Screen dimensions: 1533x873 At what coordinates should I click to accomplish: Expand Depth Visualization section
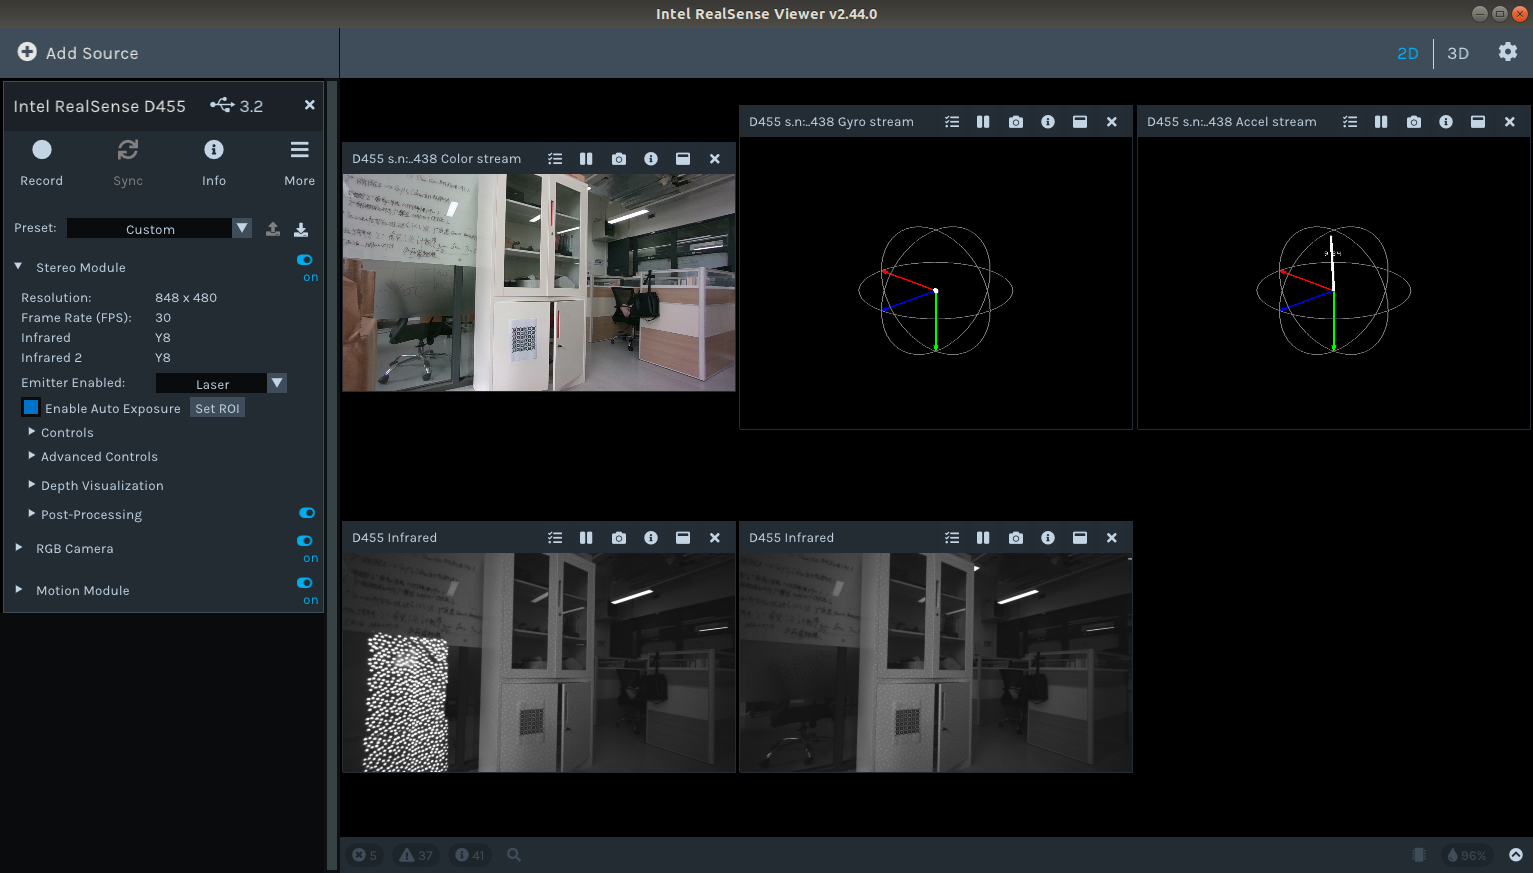coord(32,485)
